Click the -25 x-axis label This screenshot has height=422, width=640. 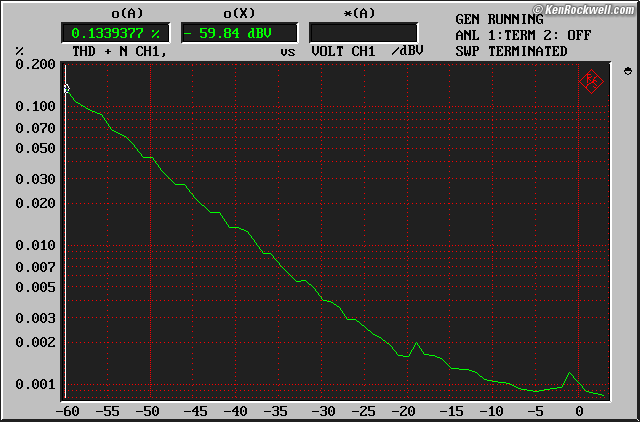(363, 411)
